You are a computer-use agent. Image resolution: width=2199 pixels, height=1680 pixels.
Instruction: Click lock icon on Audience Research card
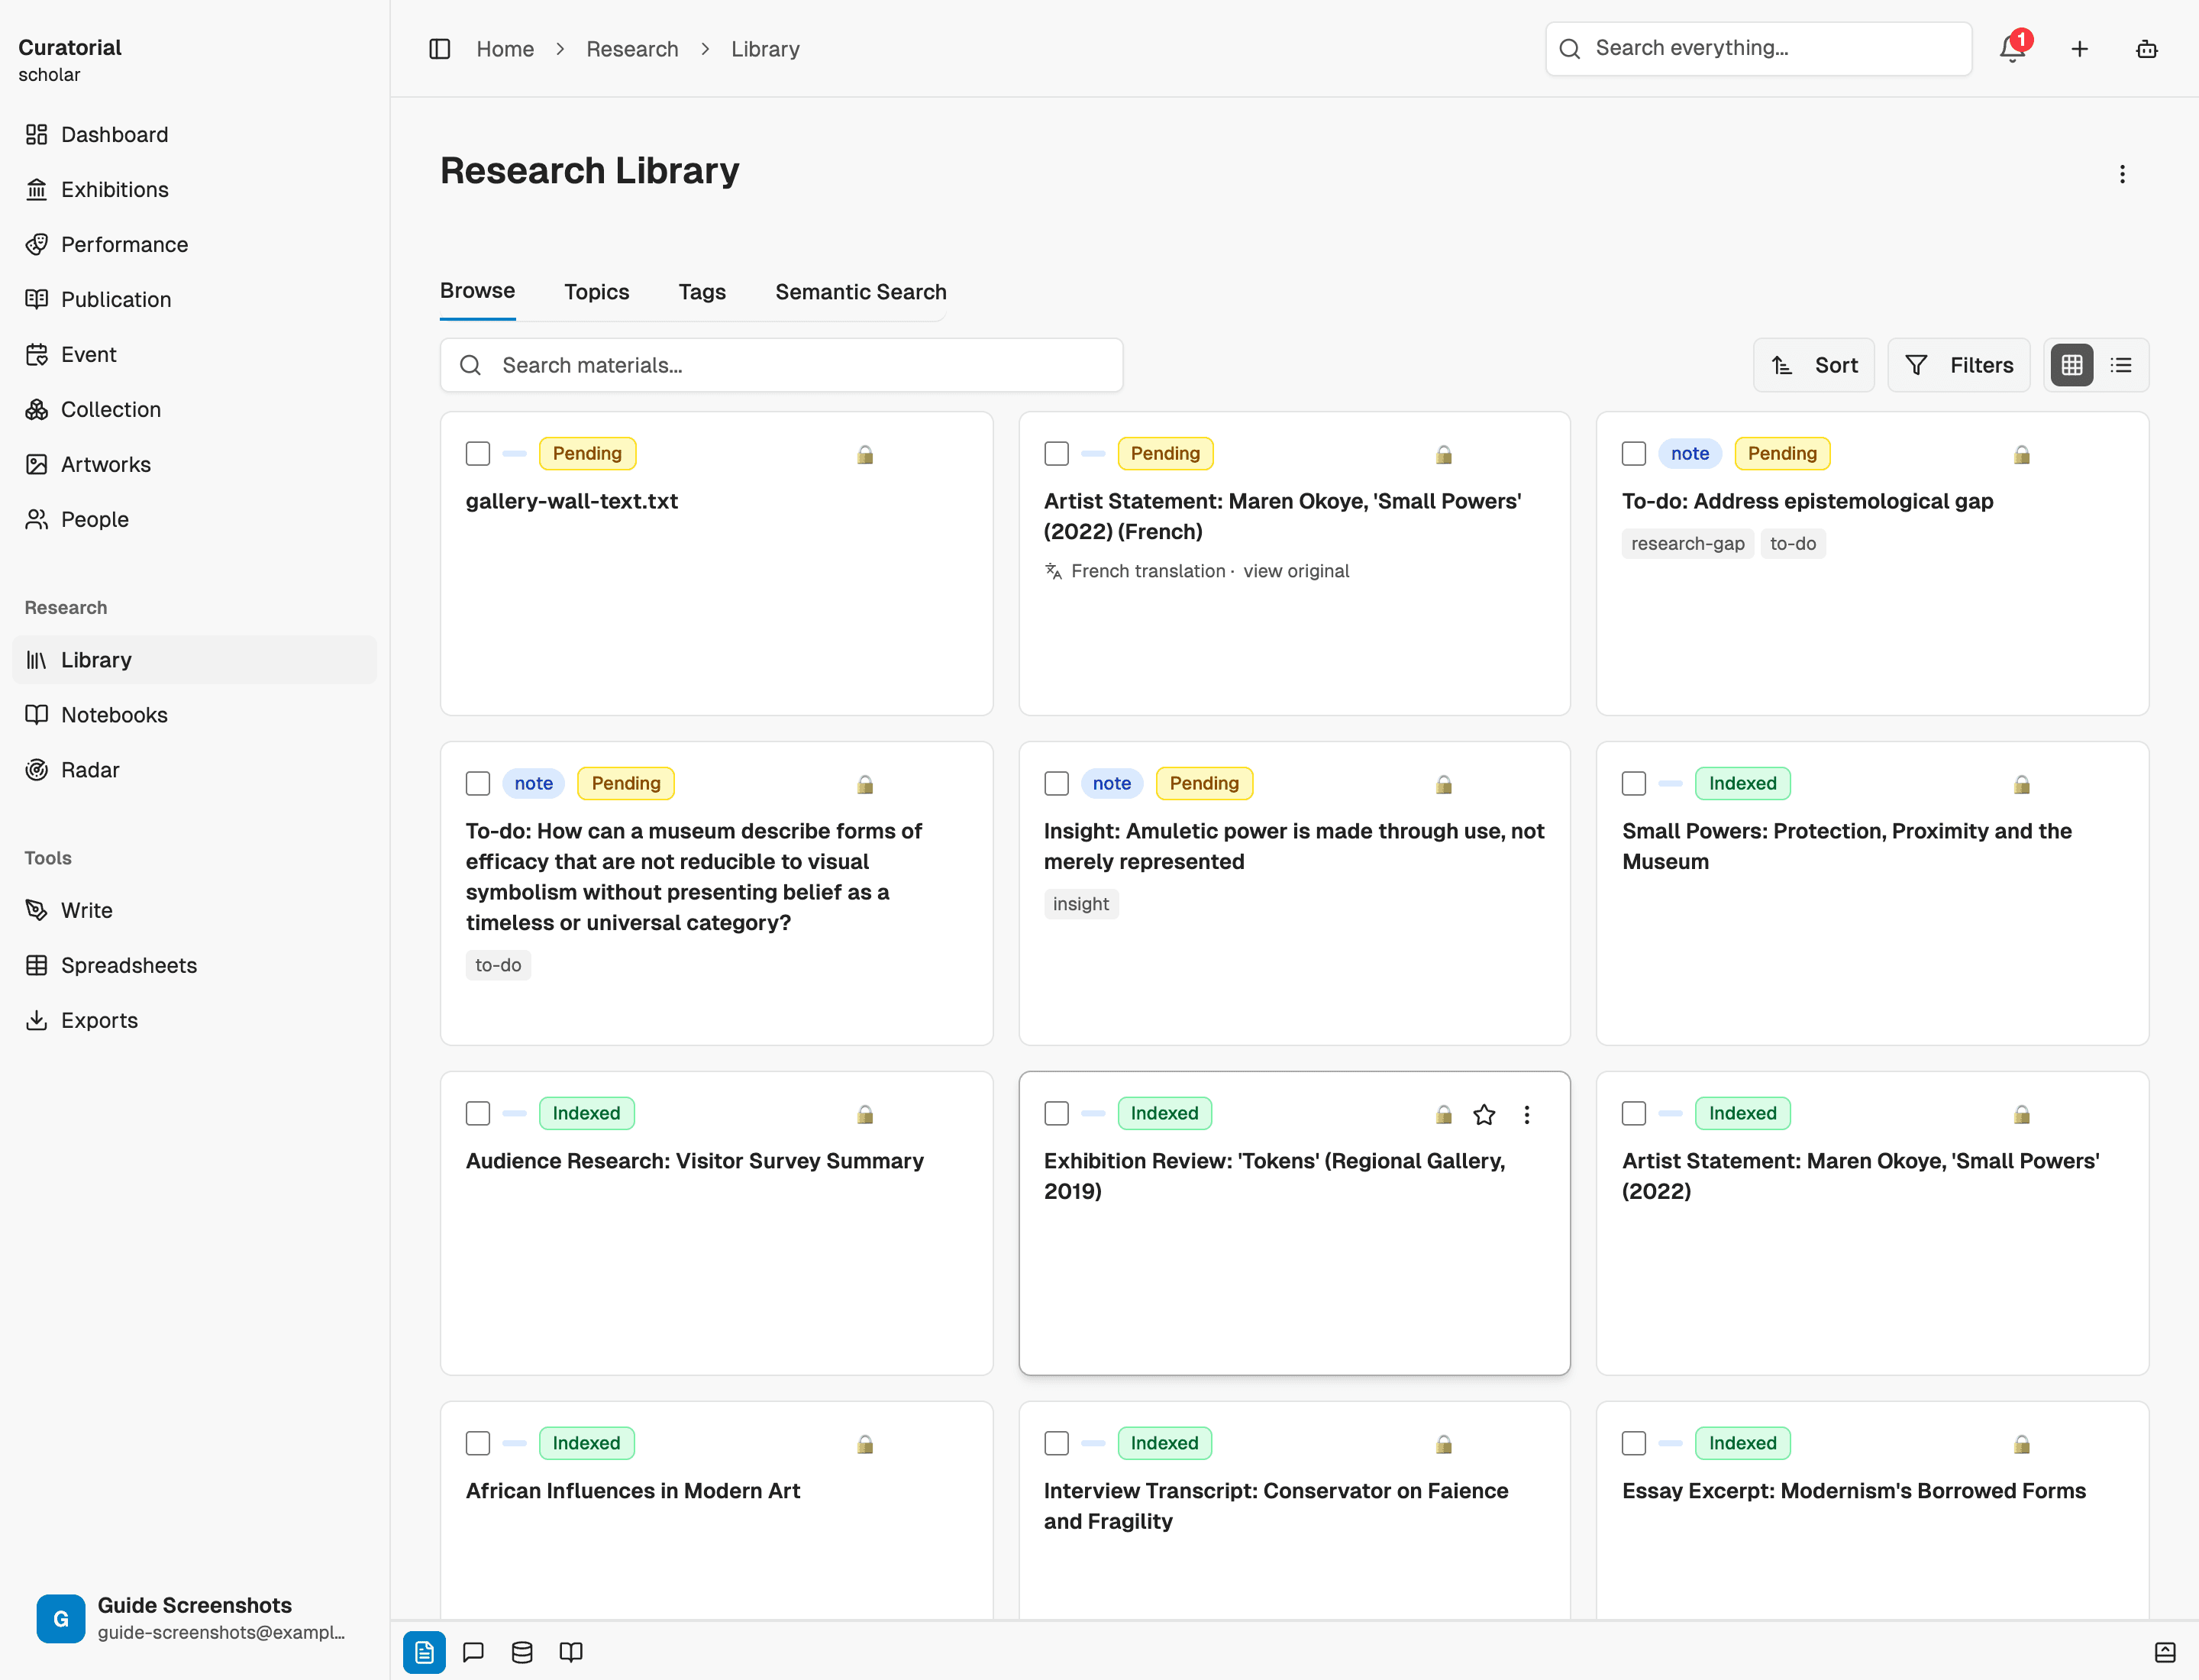[x=865, y=1114]
